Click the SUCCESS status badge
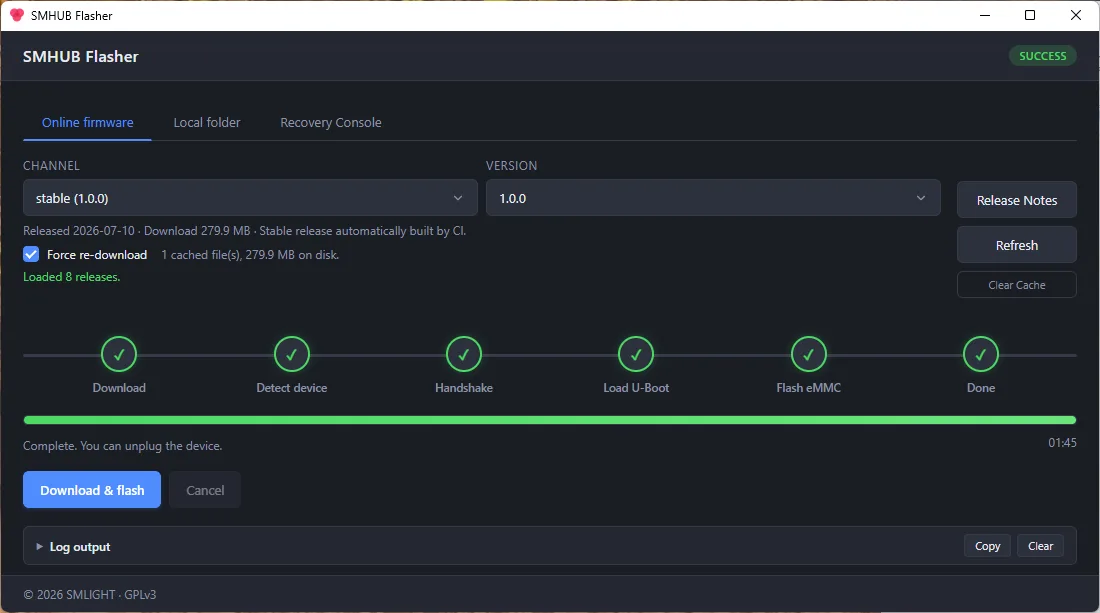1100x613 pixels. pyautogui.click(x=1042, y=56)
